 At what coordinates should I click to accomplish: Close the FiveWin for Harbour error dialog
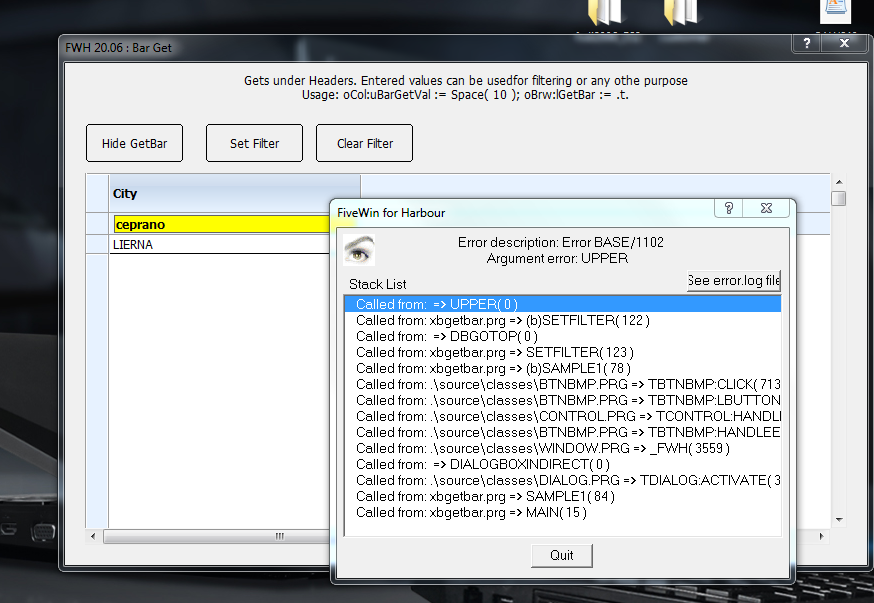(x=766, y=208)
